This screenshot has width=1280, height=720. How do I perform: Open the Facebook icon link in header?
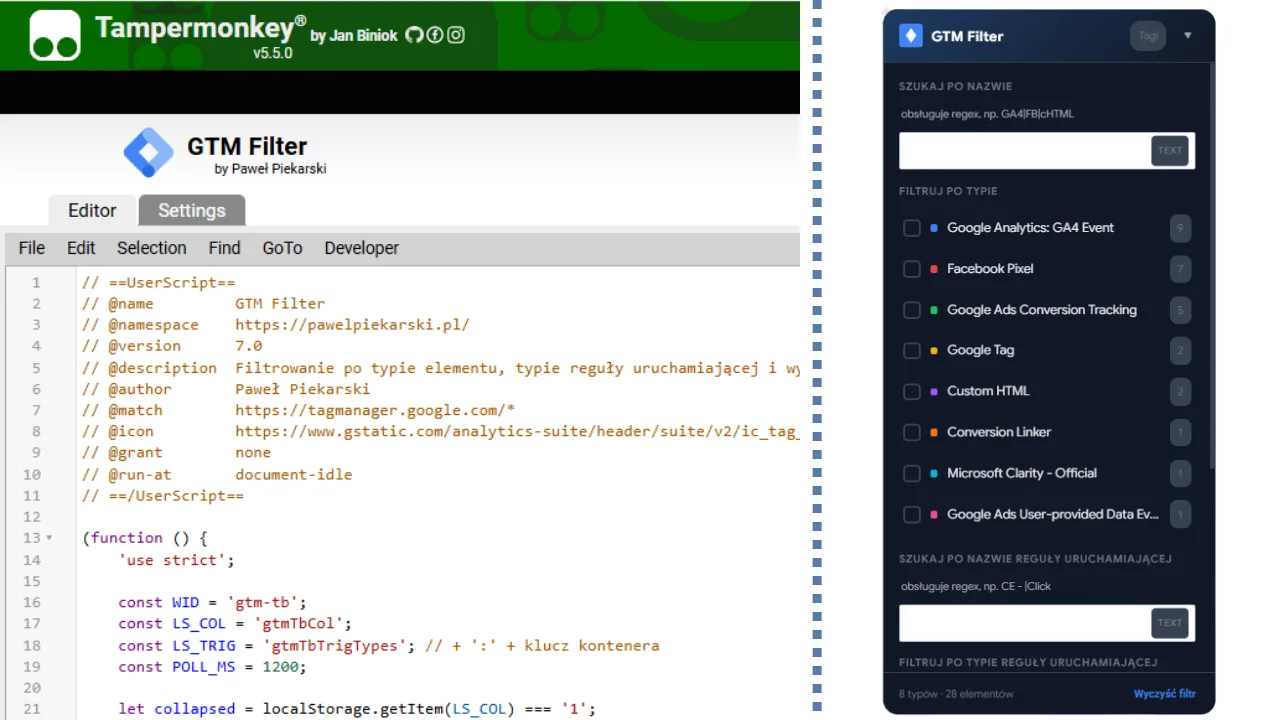(435, 35)
